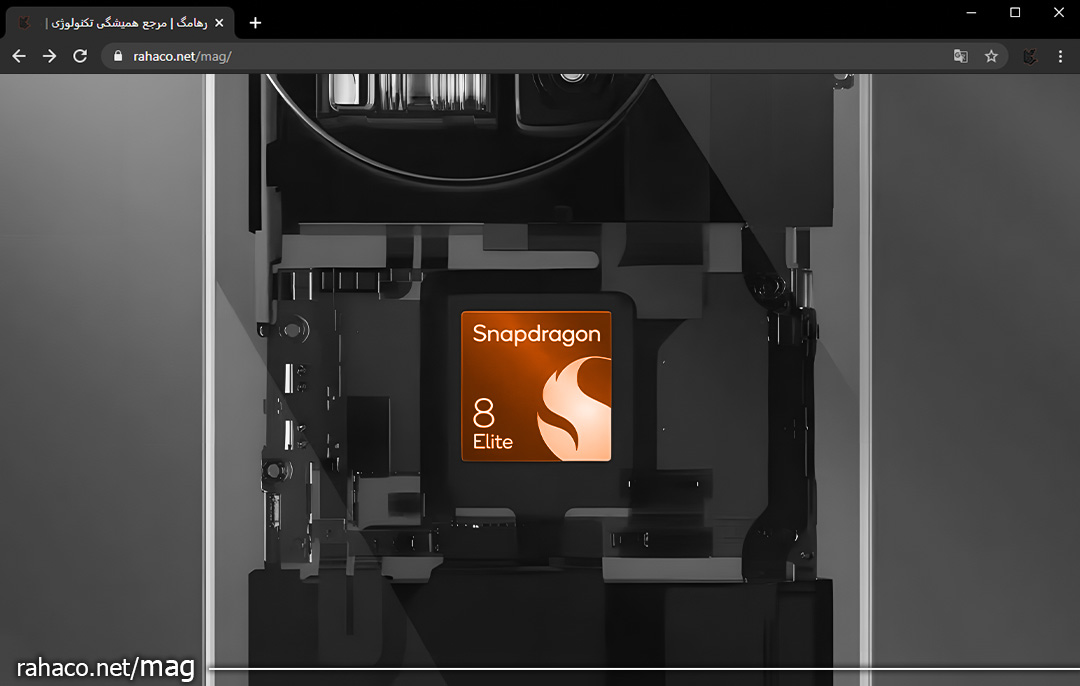The height and width of the screenshot is (686, 1080).
Task: Bookmark this page with the star
Action: point(991,56)
